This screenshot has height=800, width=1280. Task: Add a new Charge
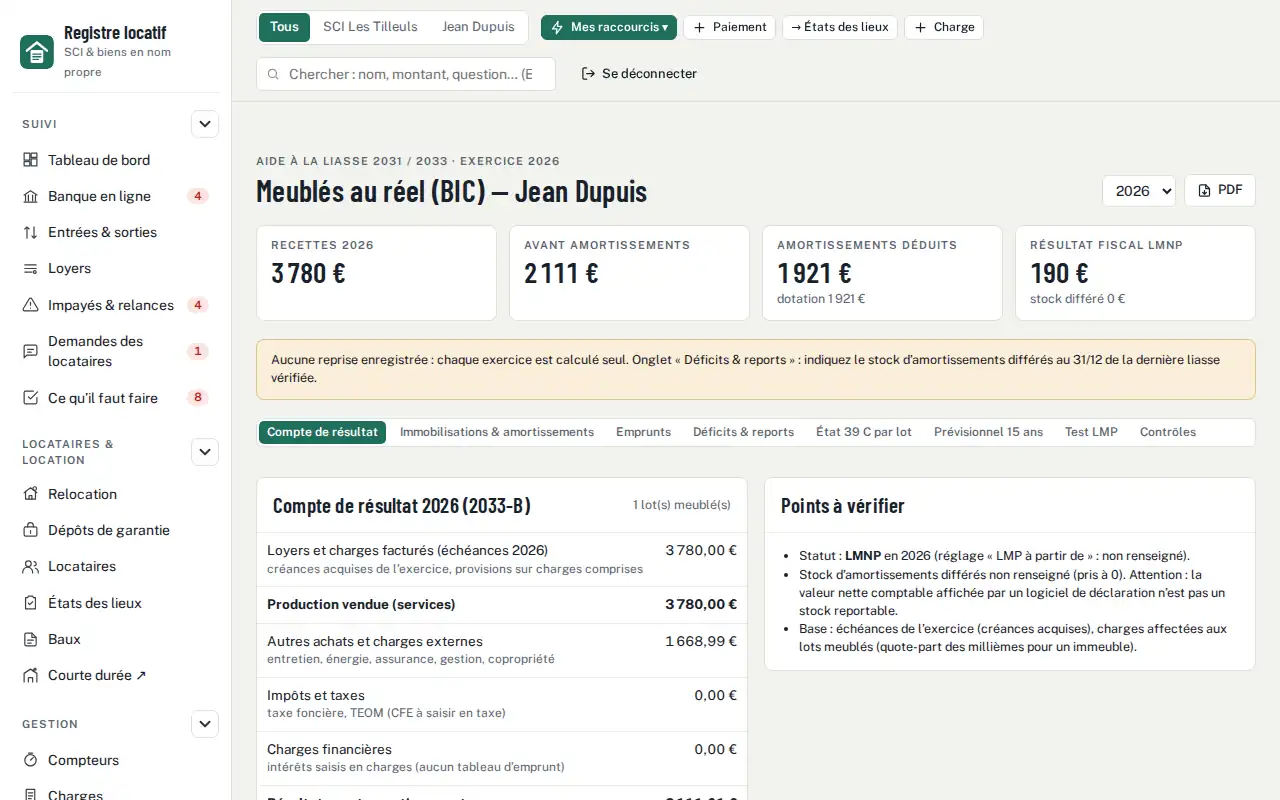(x=944, y=27)
